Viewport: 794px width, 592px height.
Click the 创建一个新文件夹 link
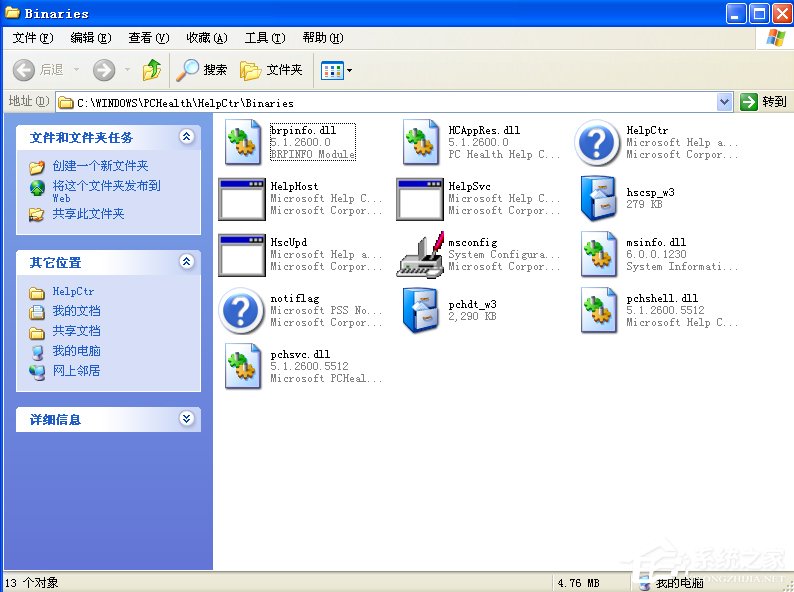click(x=100, y=166)
